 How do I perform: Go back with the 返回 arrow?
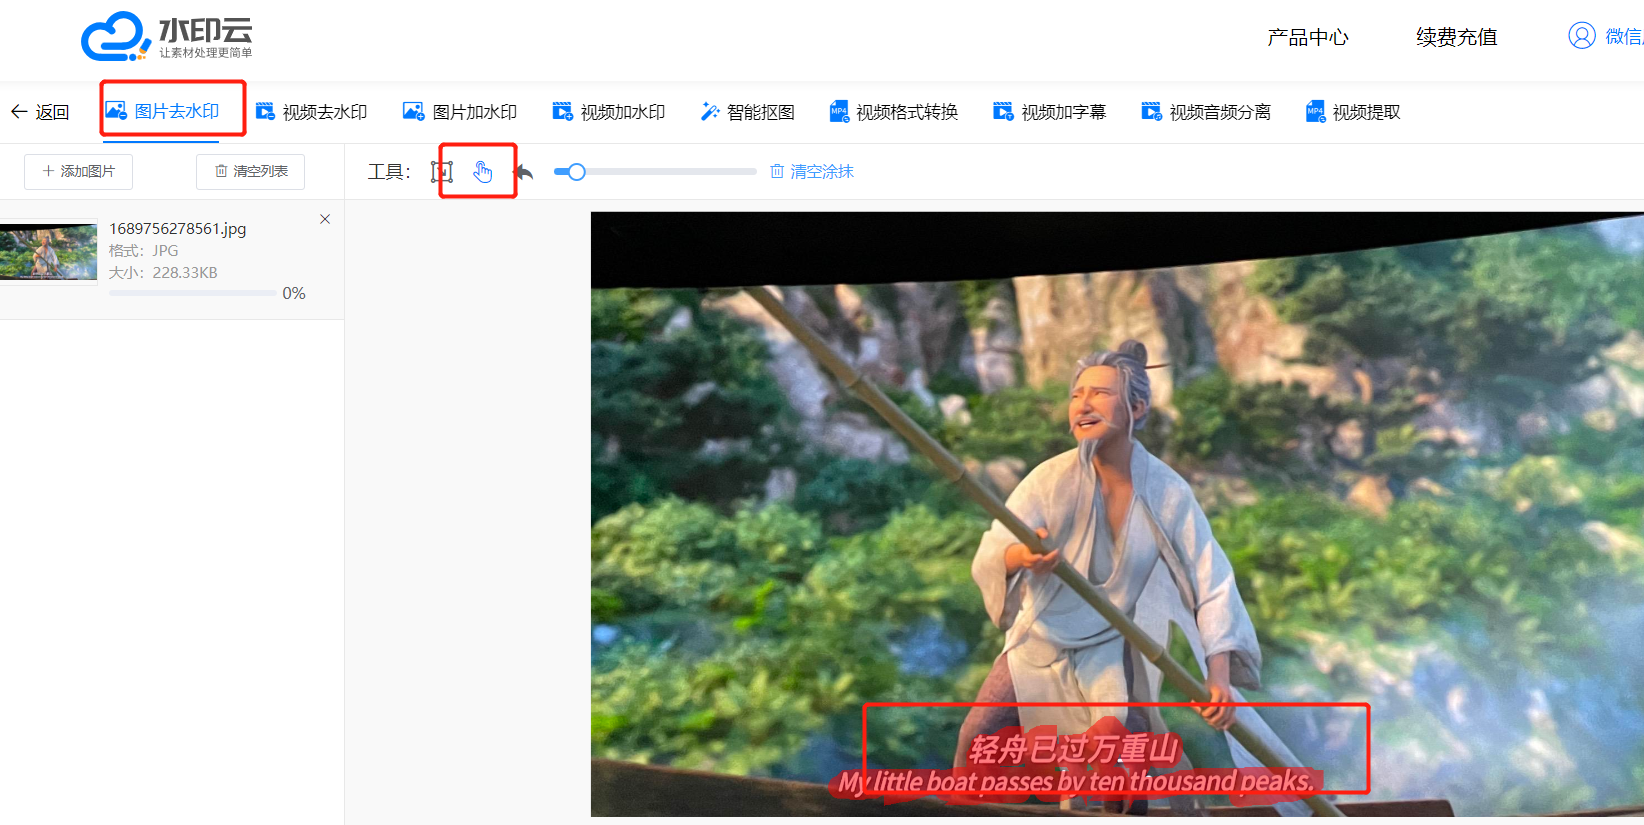click(40, 112)
